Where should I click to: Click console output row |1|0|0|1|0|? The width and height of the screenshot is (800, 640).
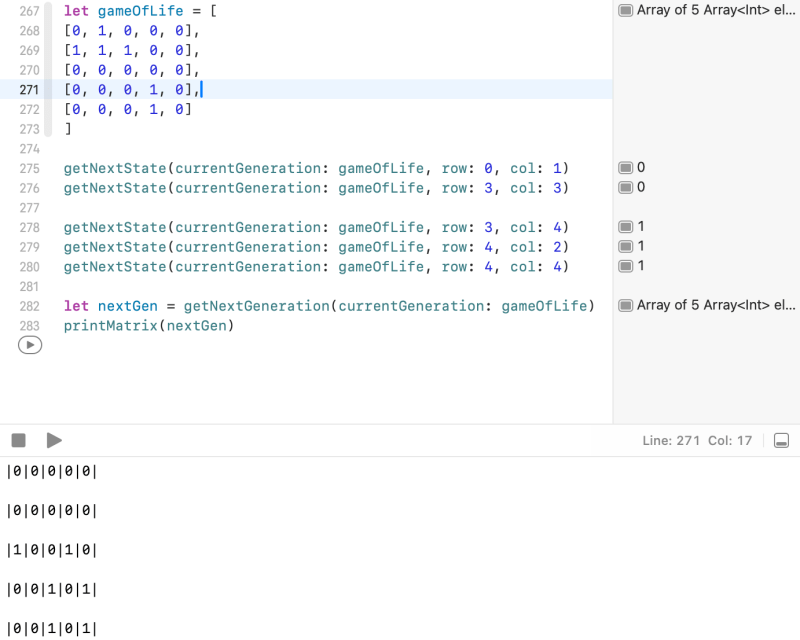point(52,550)
